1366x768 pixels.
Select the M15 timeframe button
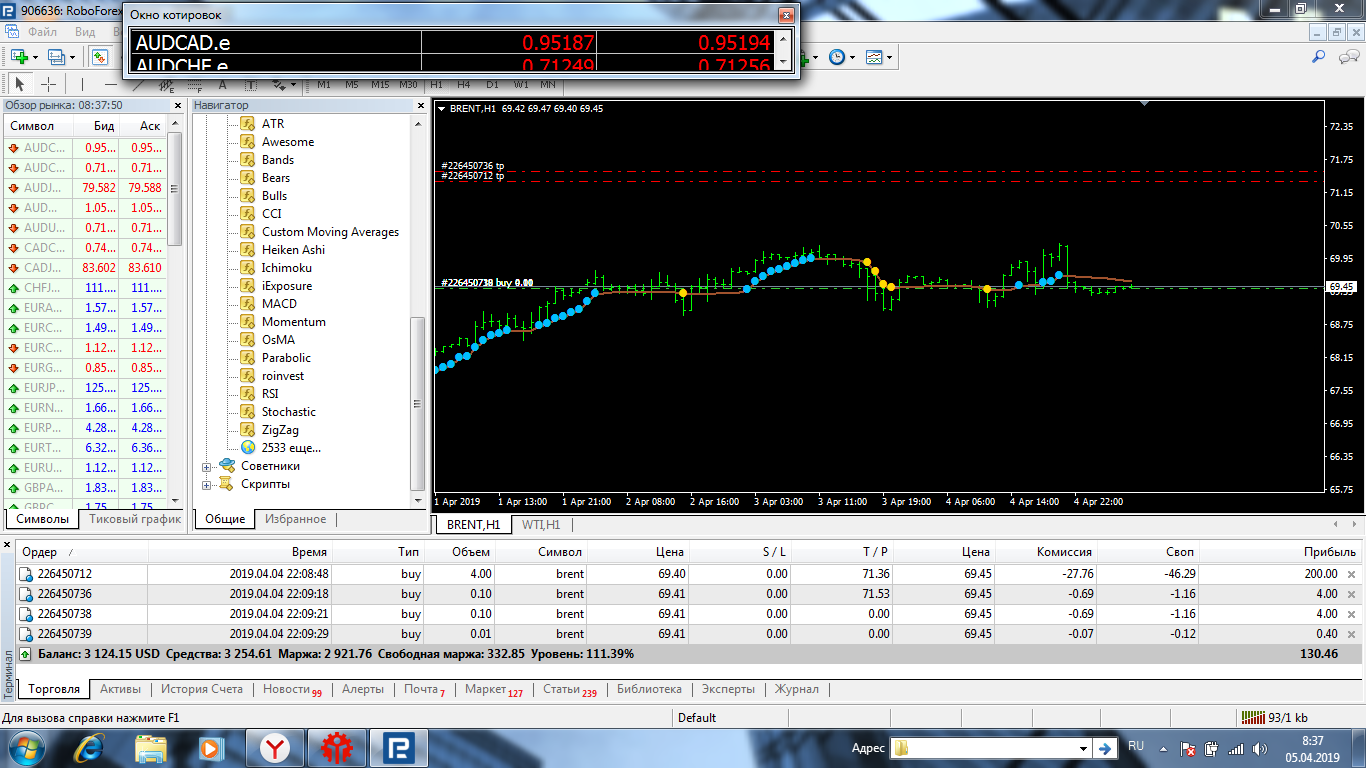[x=380, y=85]
